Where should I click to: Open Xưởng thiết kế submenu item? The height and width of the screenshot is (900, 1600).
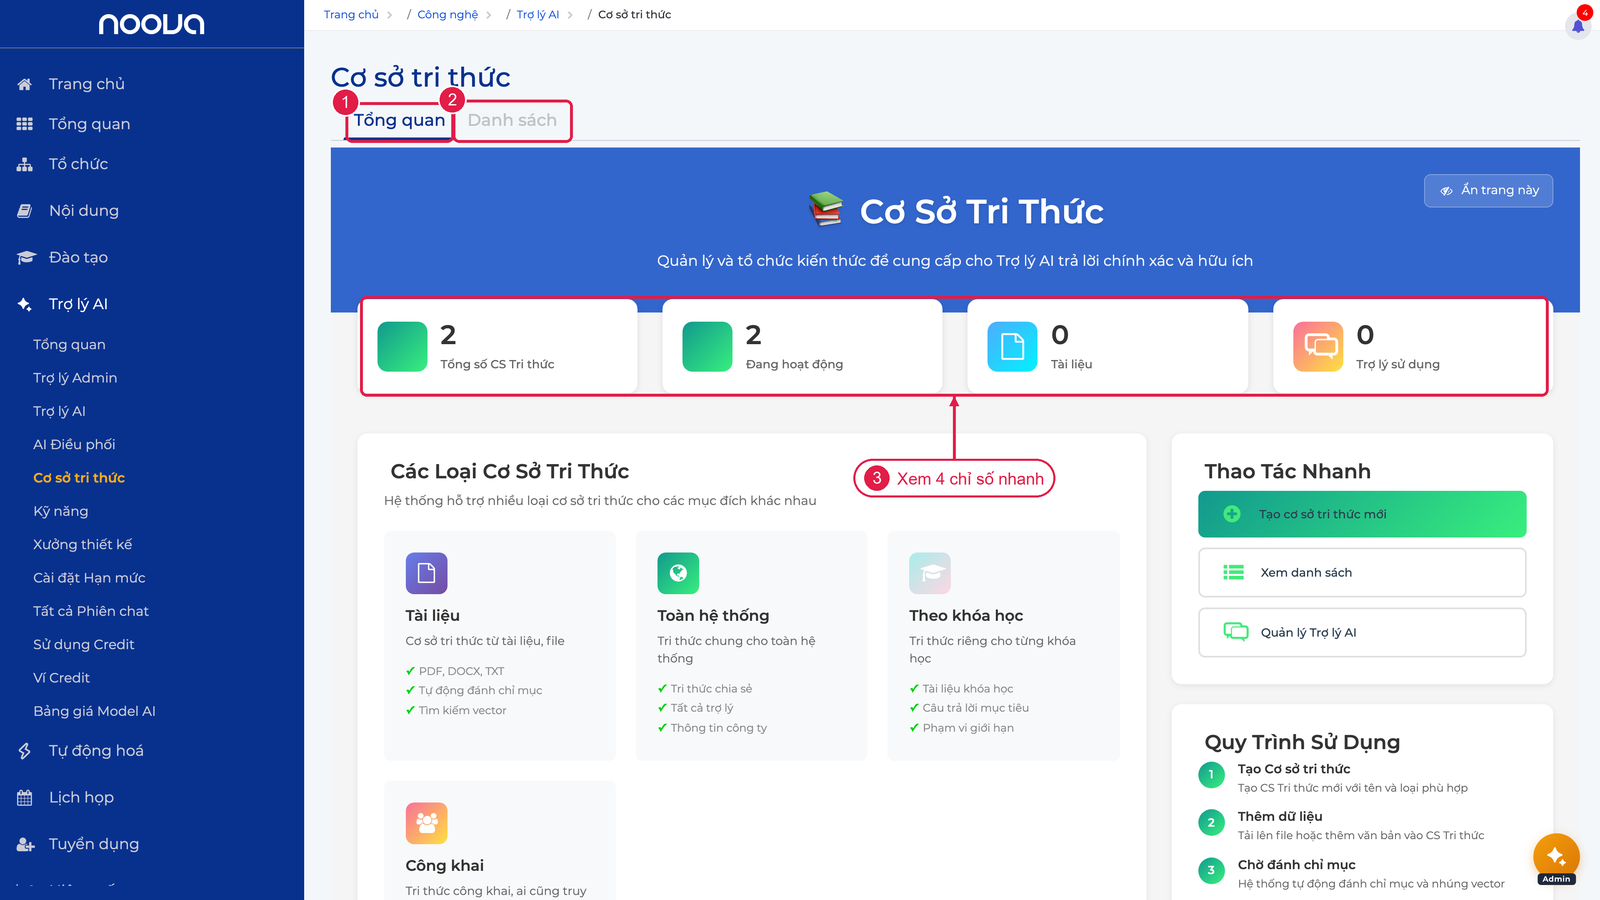pos(82,545)
